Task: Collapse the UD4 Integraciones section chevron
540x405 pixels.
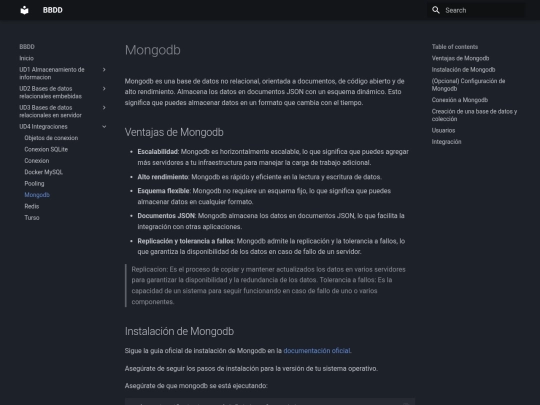Action: [x=104, y=127]
